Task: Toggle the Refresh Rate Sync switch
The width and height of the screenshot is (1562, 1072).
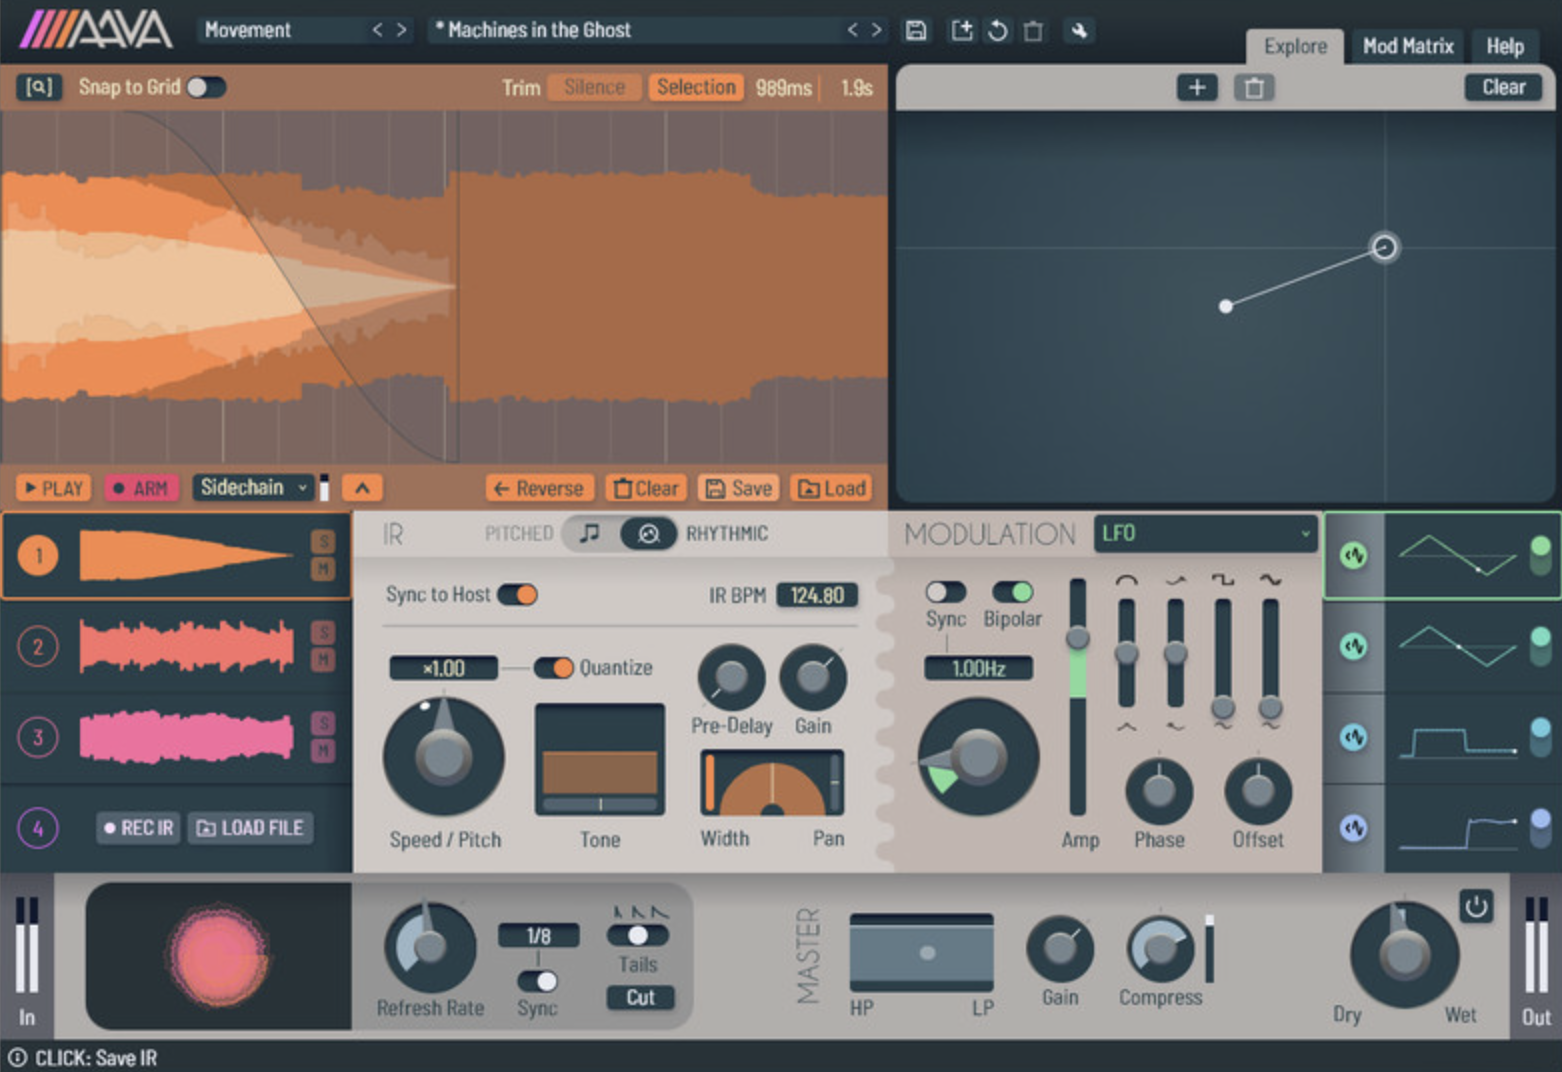Action: coord(538,981)
